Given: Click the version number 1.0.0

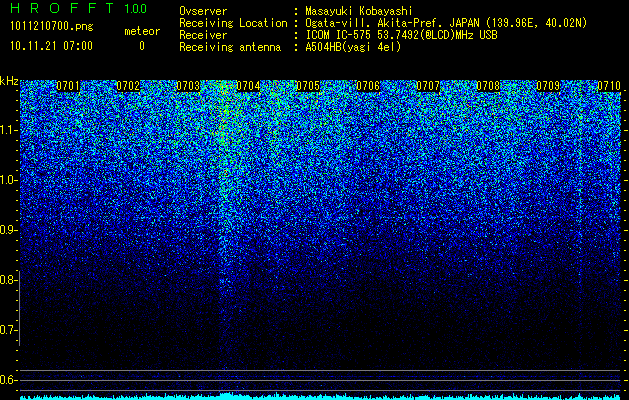Looking at the screenshot, I should (135, 8).
